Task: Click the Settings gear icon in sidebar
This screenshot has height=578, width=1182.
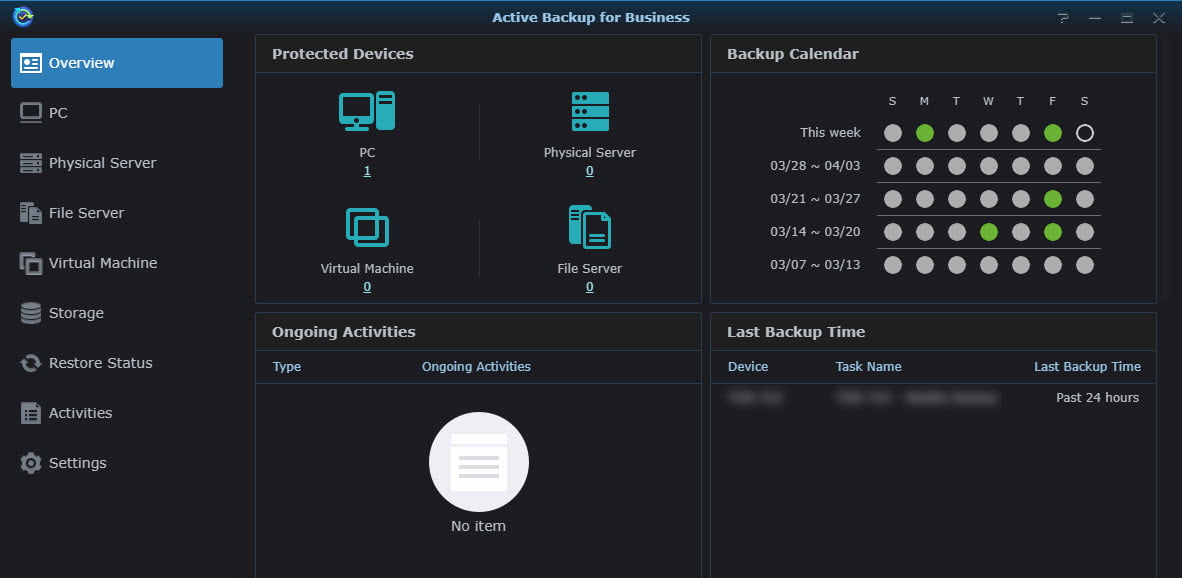Action: coord(31,463)
